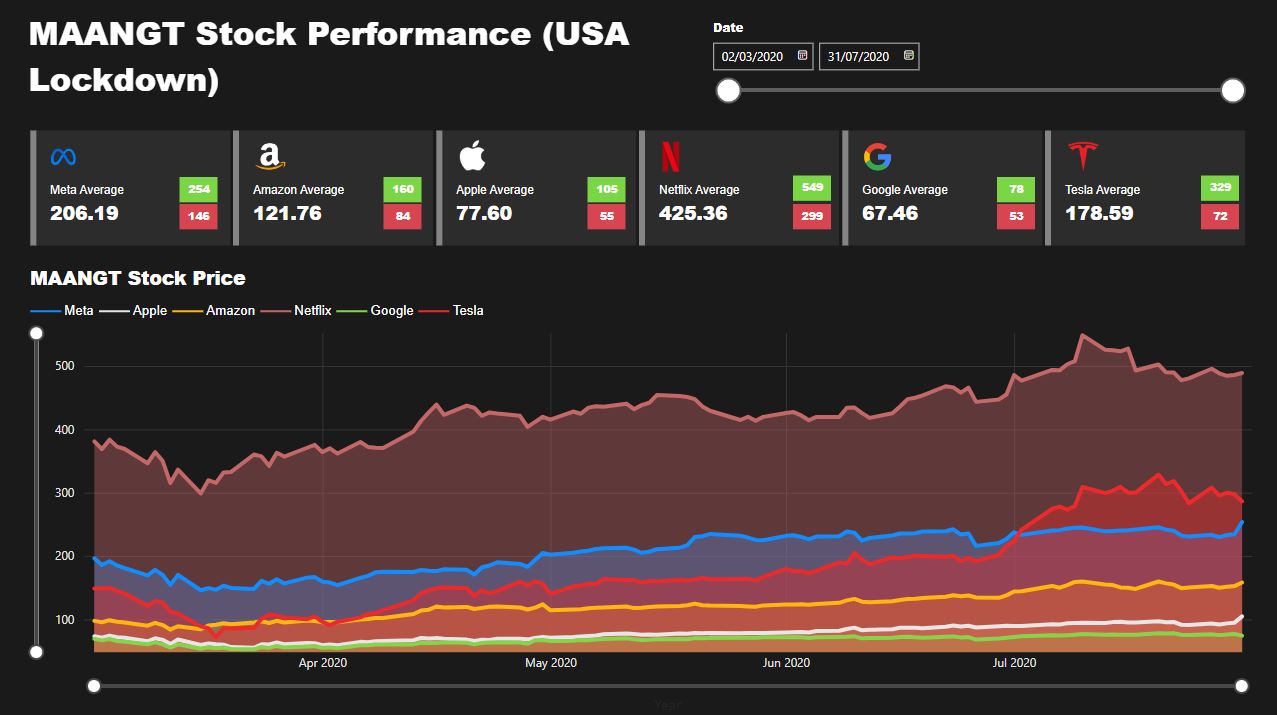Click the Apple logo icon
This screenshot has height=715, width=1277.
pyautogui.click(x=472, y=156)
